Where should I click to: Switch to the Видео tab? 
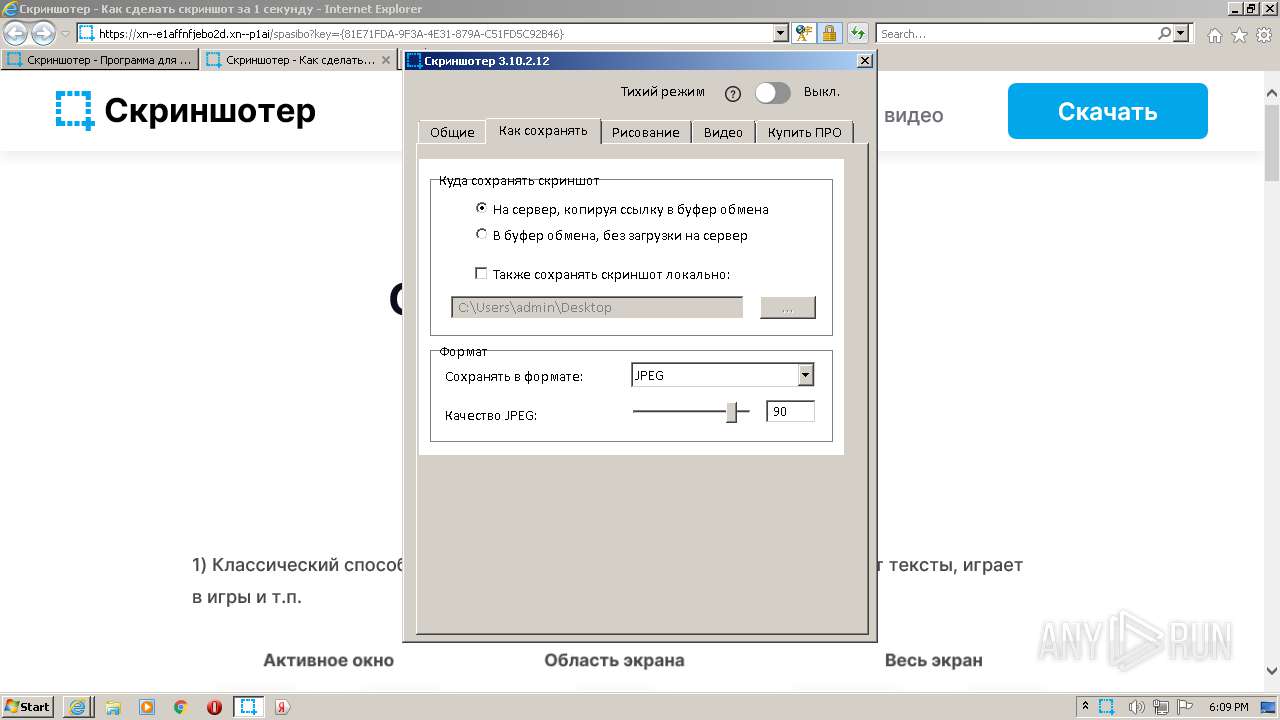point(723,132)
